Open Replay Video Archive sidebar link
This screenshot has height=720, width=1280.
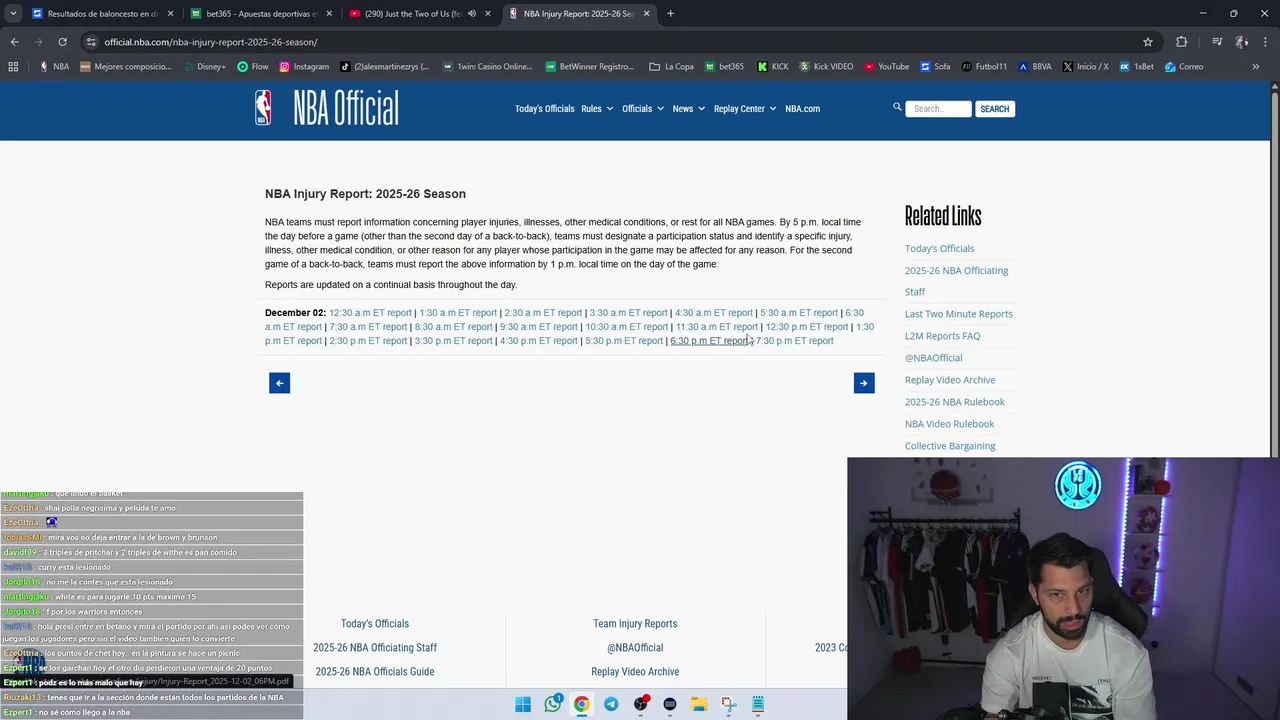pos(950,380)
